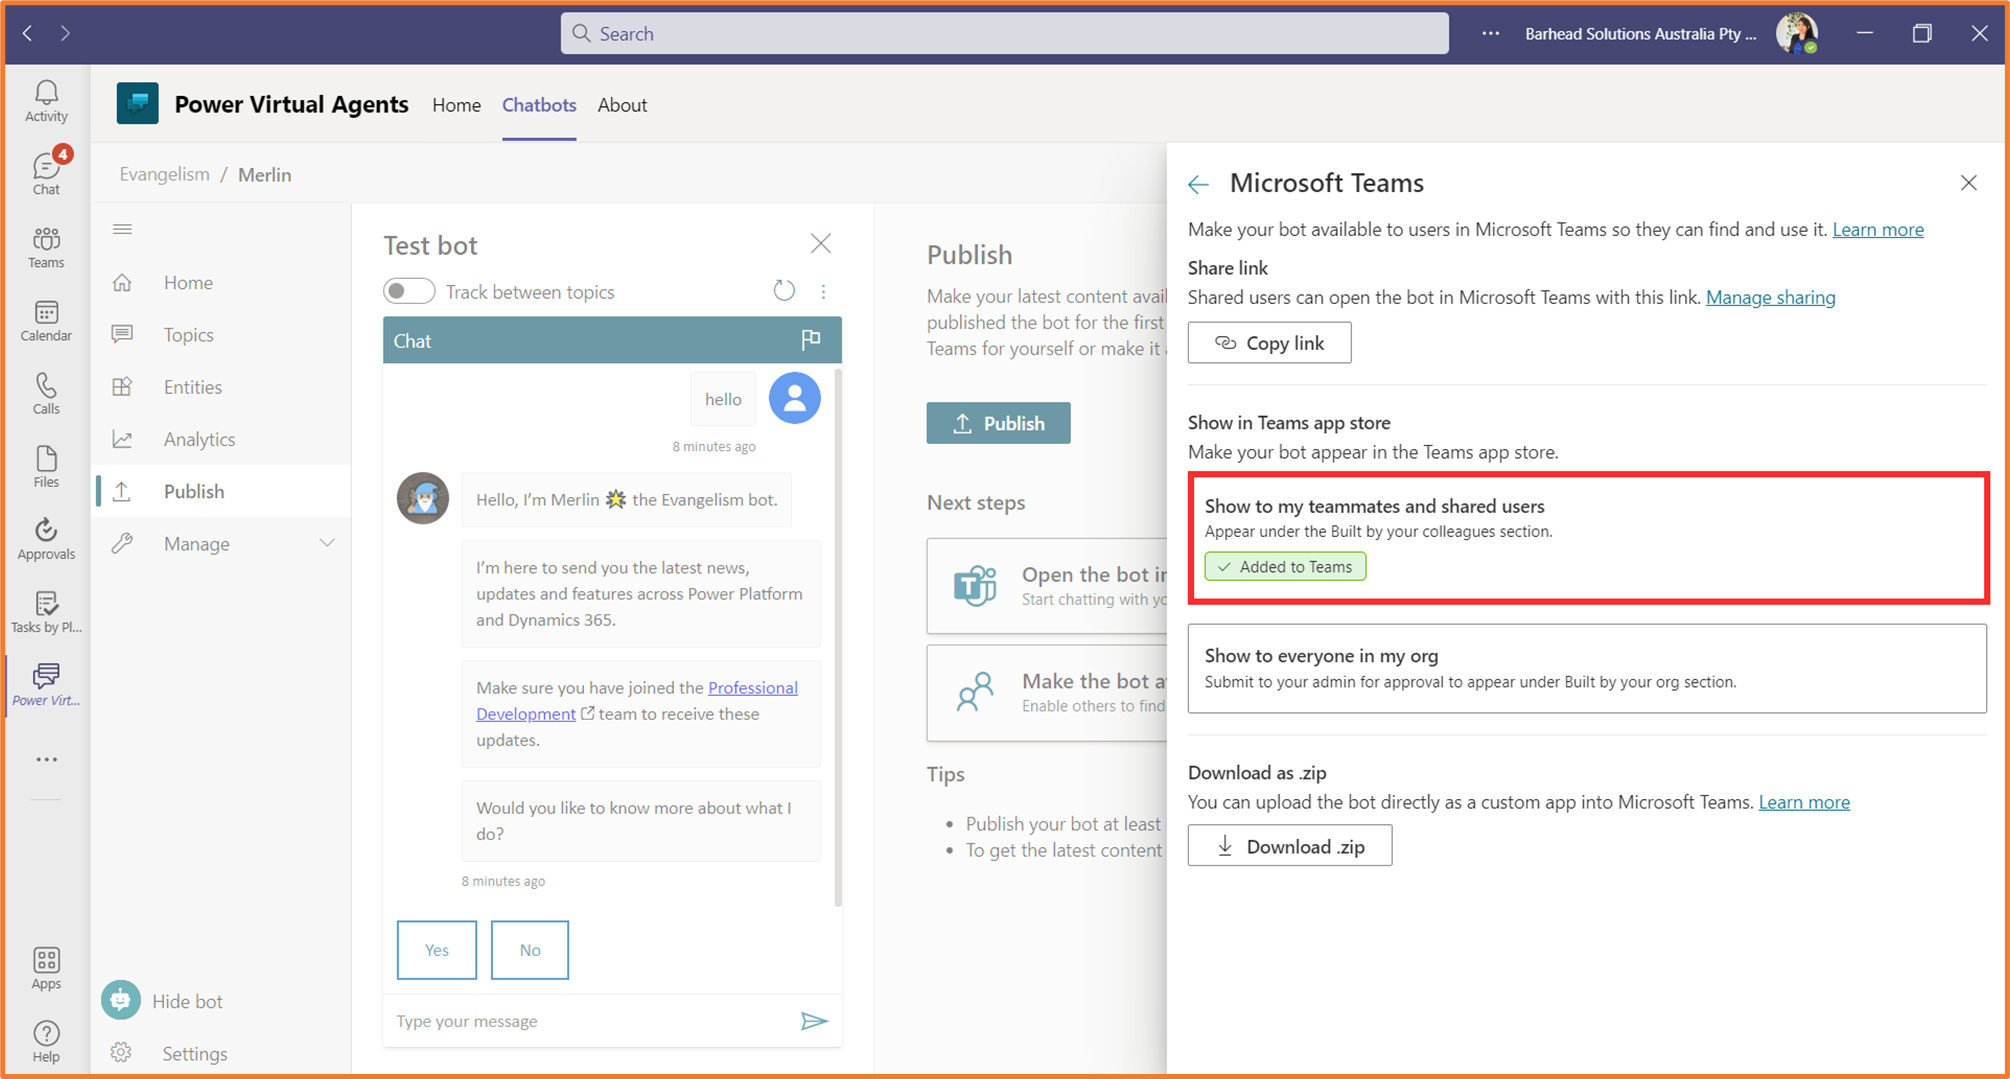Hide the Test bot panel
This screenshot has height=1079, width=2010.
[820, 243]
